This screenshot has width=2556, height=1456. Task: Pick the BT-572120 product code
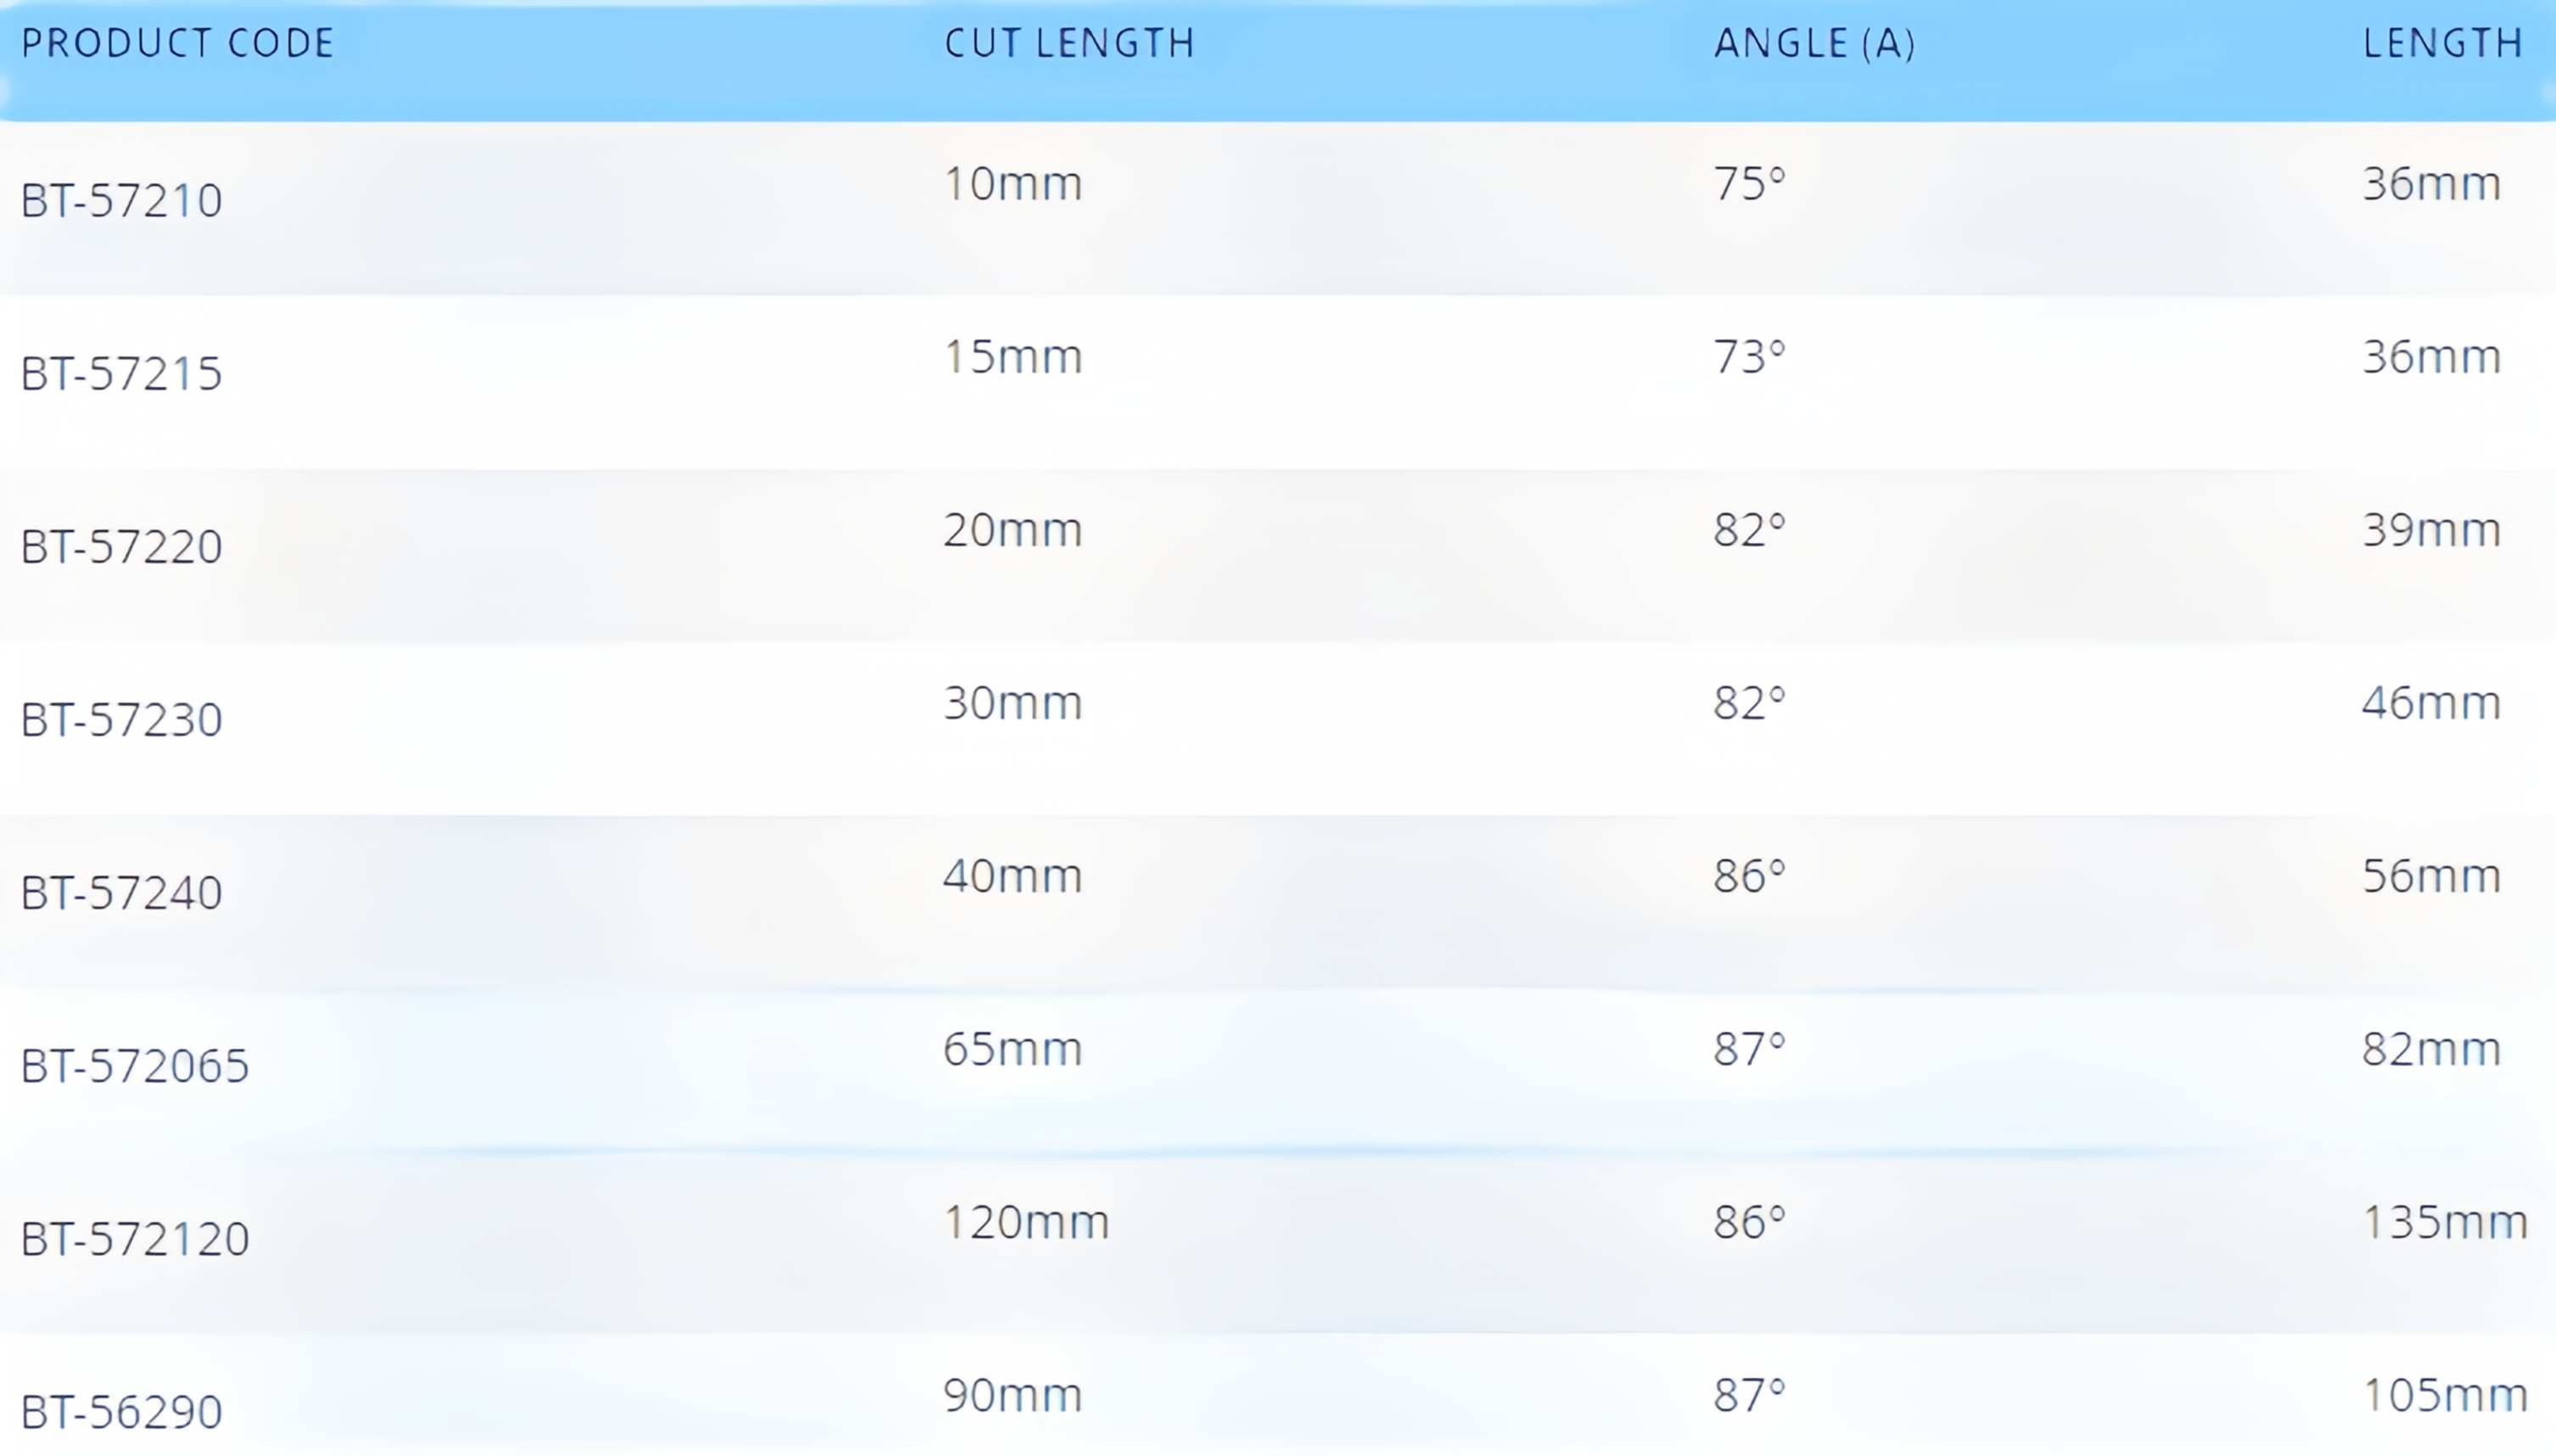[134, 1238]
